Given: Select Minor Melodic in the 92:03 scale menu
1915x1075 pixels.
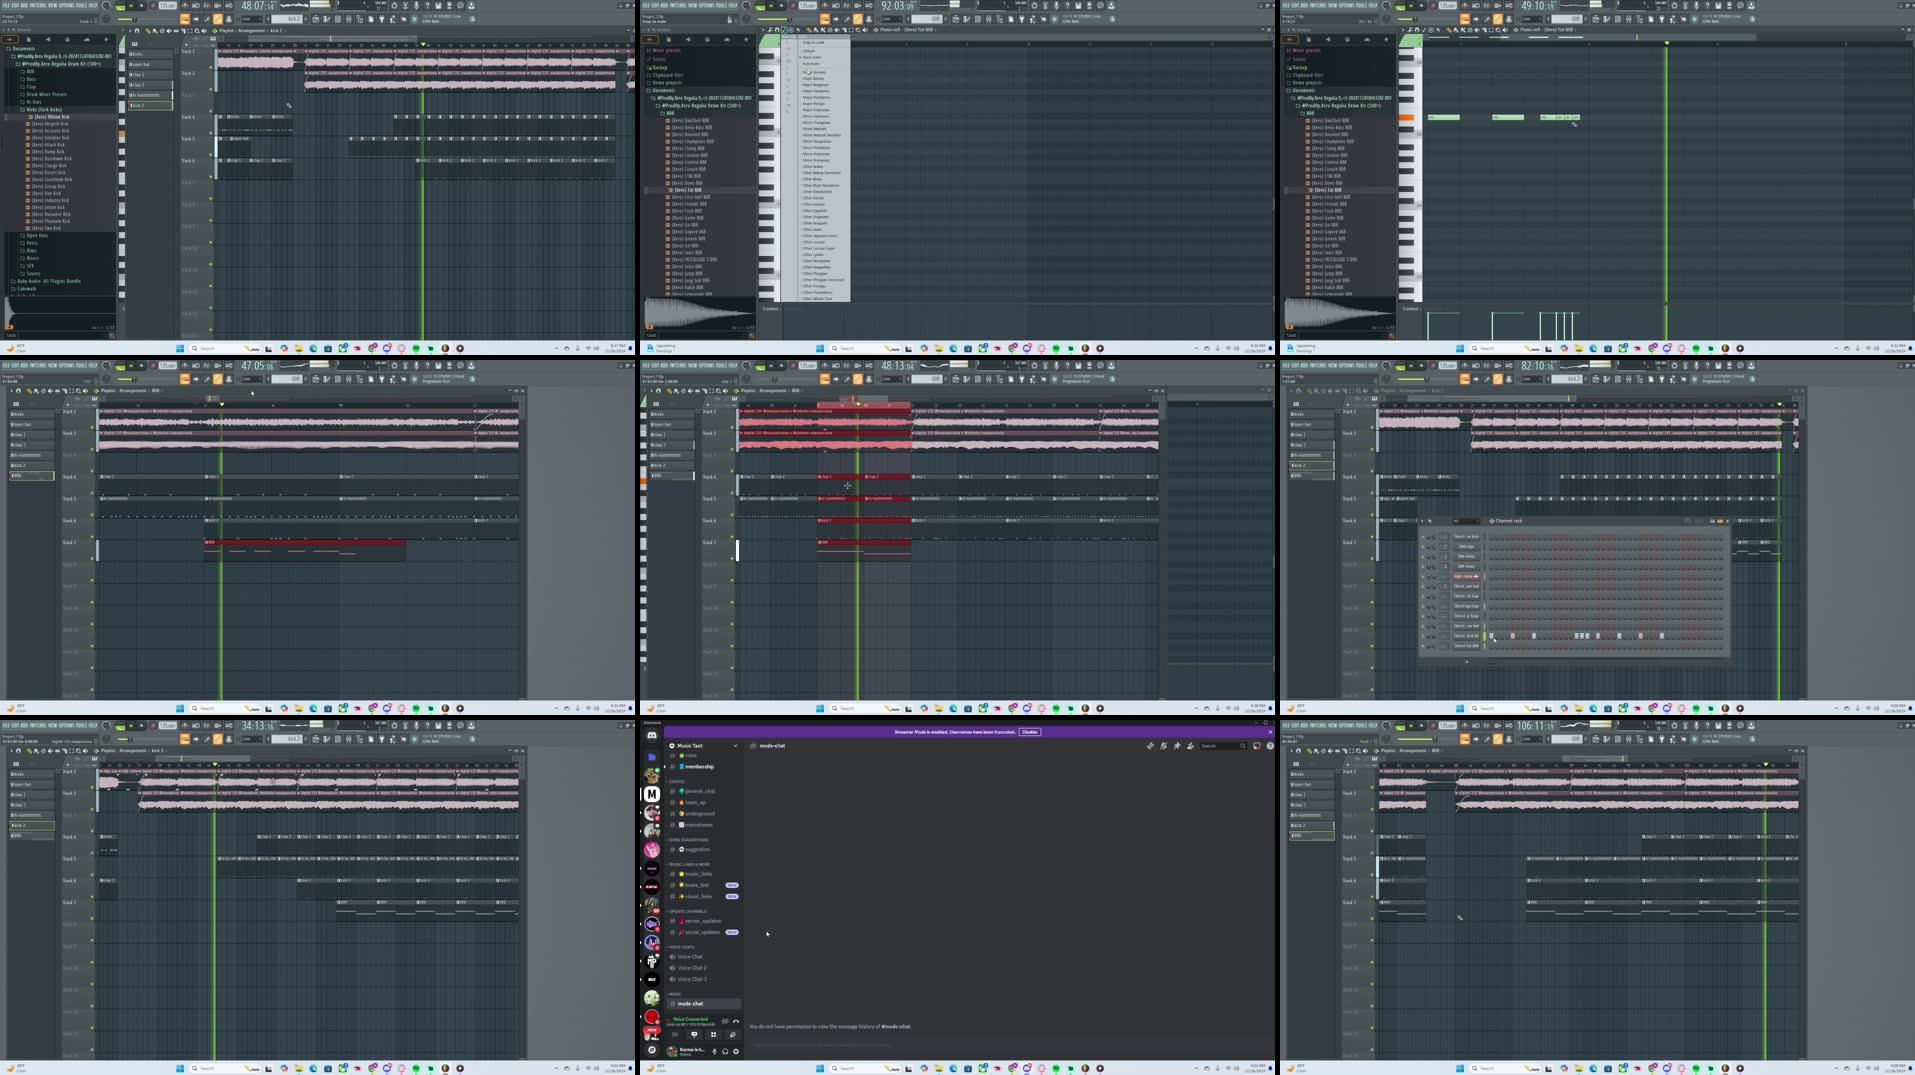Looking at the screenshot, I should click(x=815, y=128).
